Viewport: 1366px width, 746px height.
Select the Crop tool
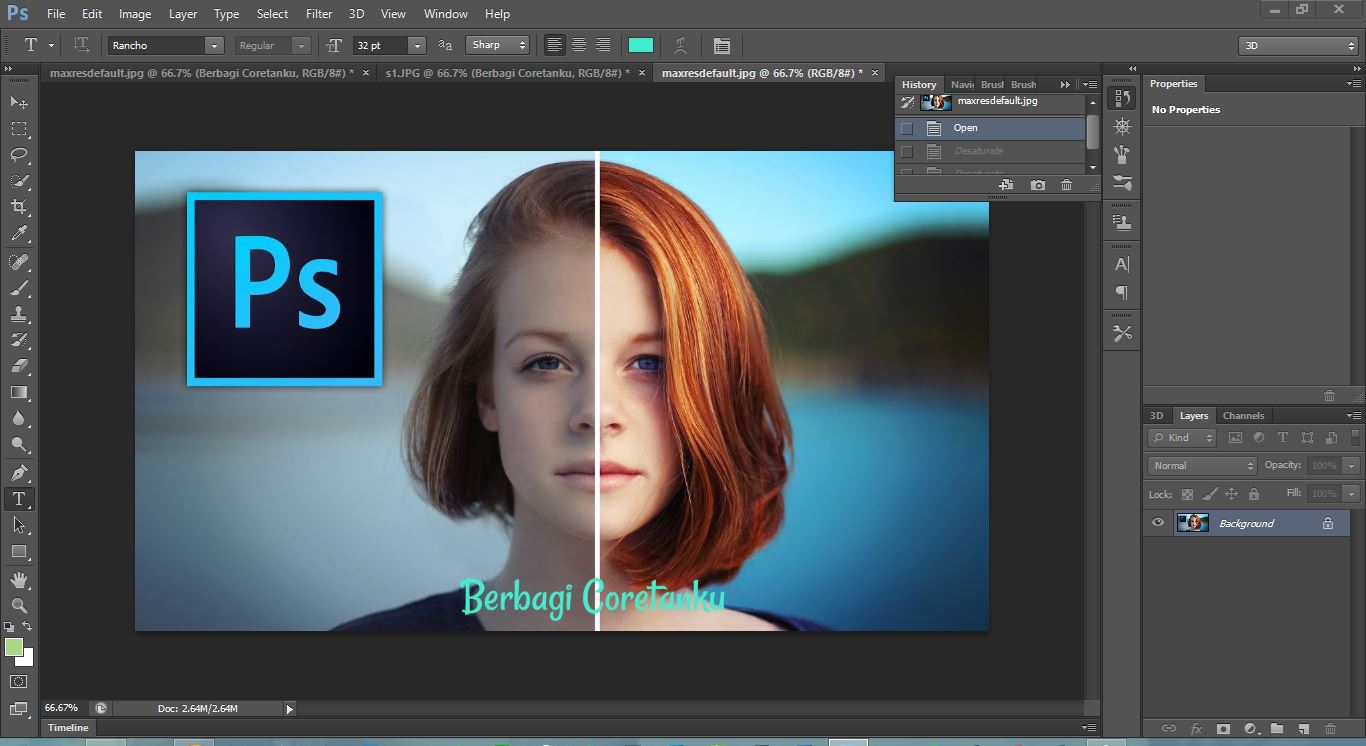pos(19,207)
